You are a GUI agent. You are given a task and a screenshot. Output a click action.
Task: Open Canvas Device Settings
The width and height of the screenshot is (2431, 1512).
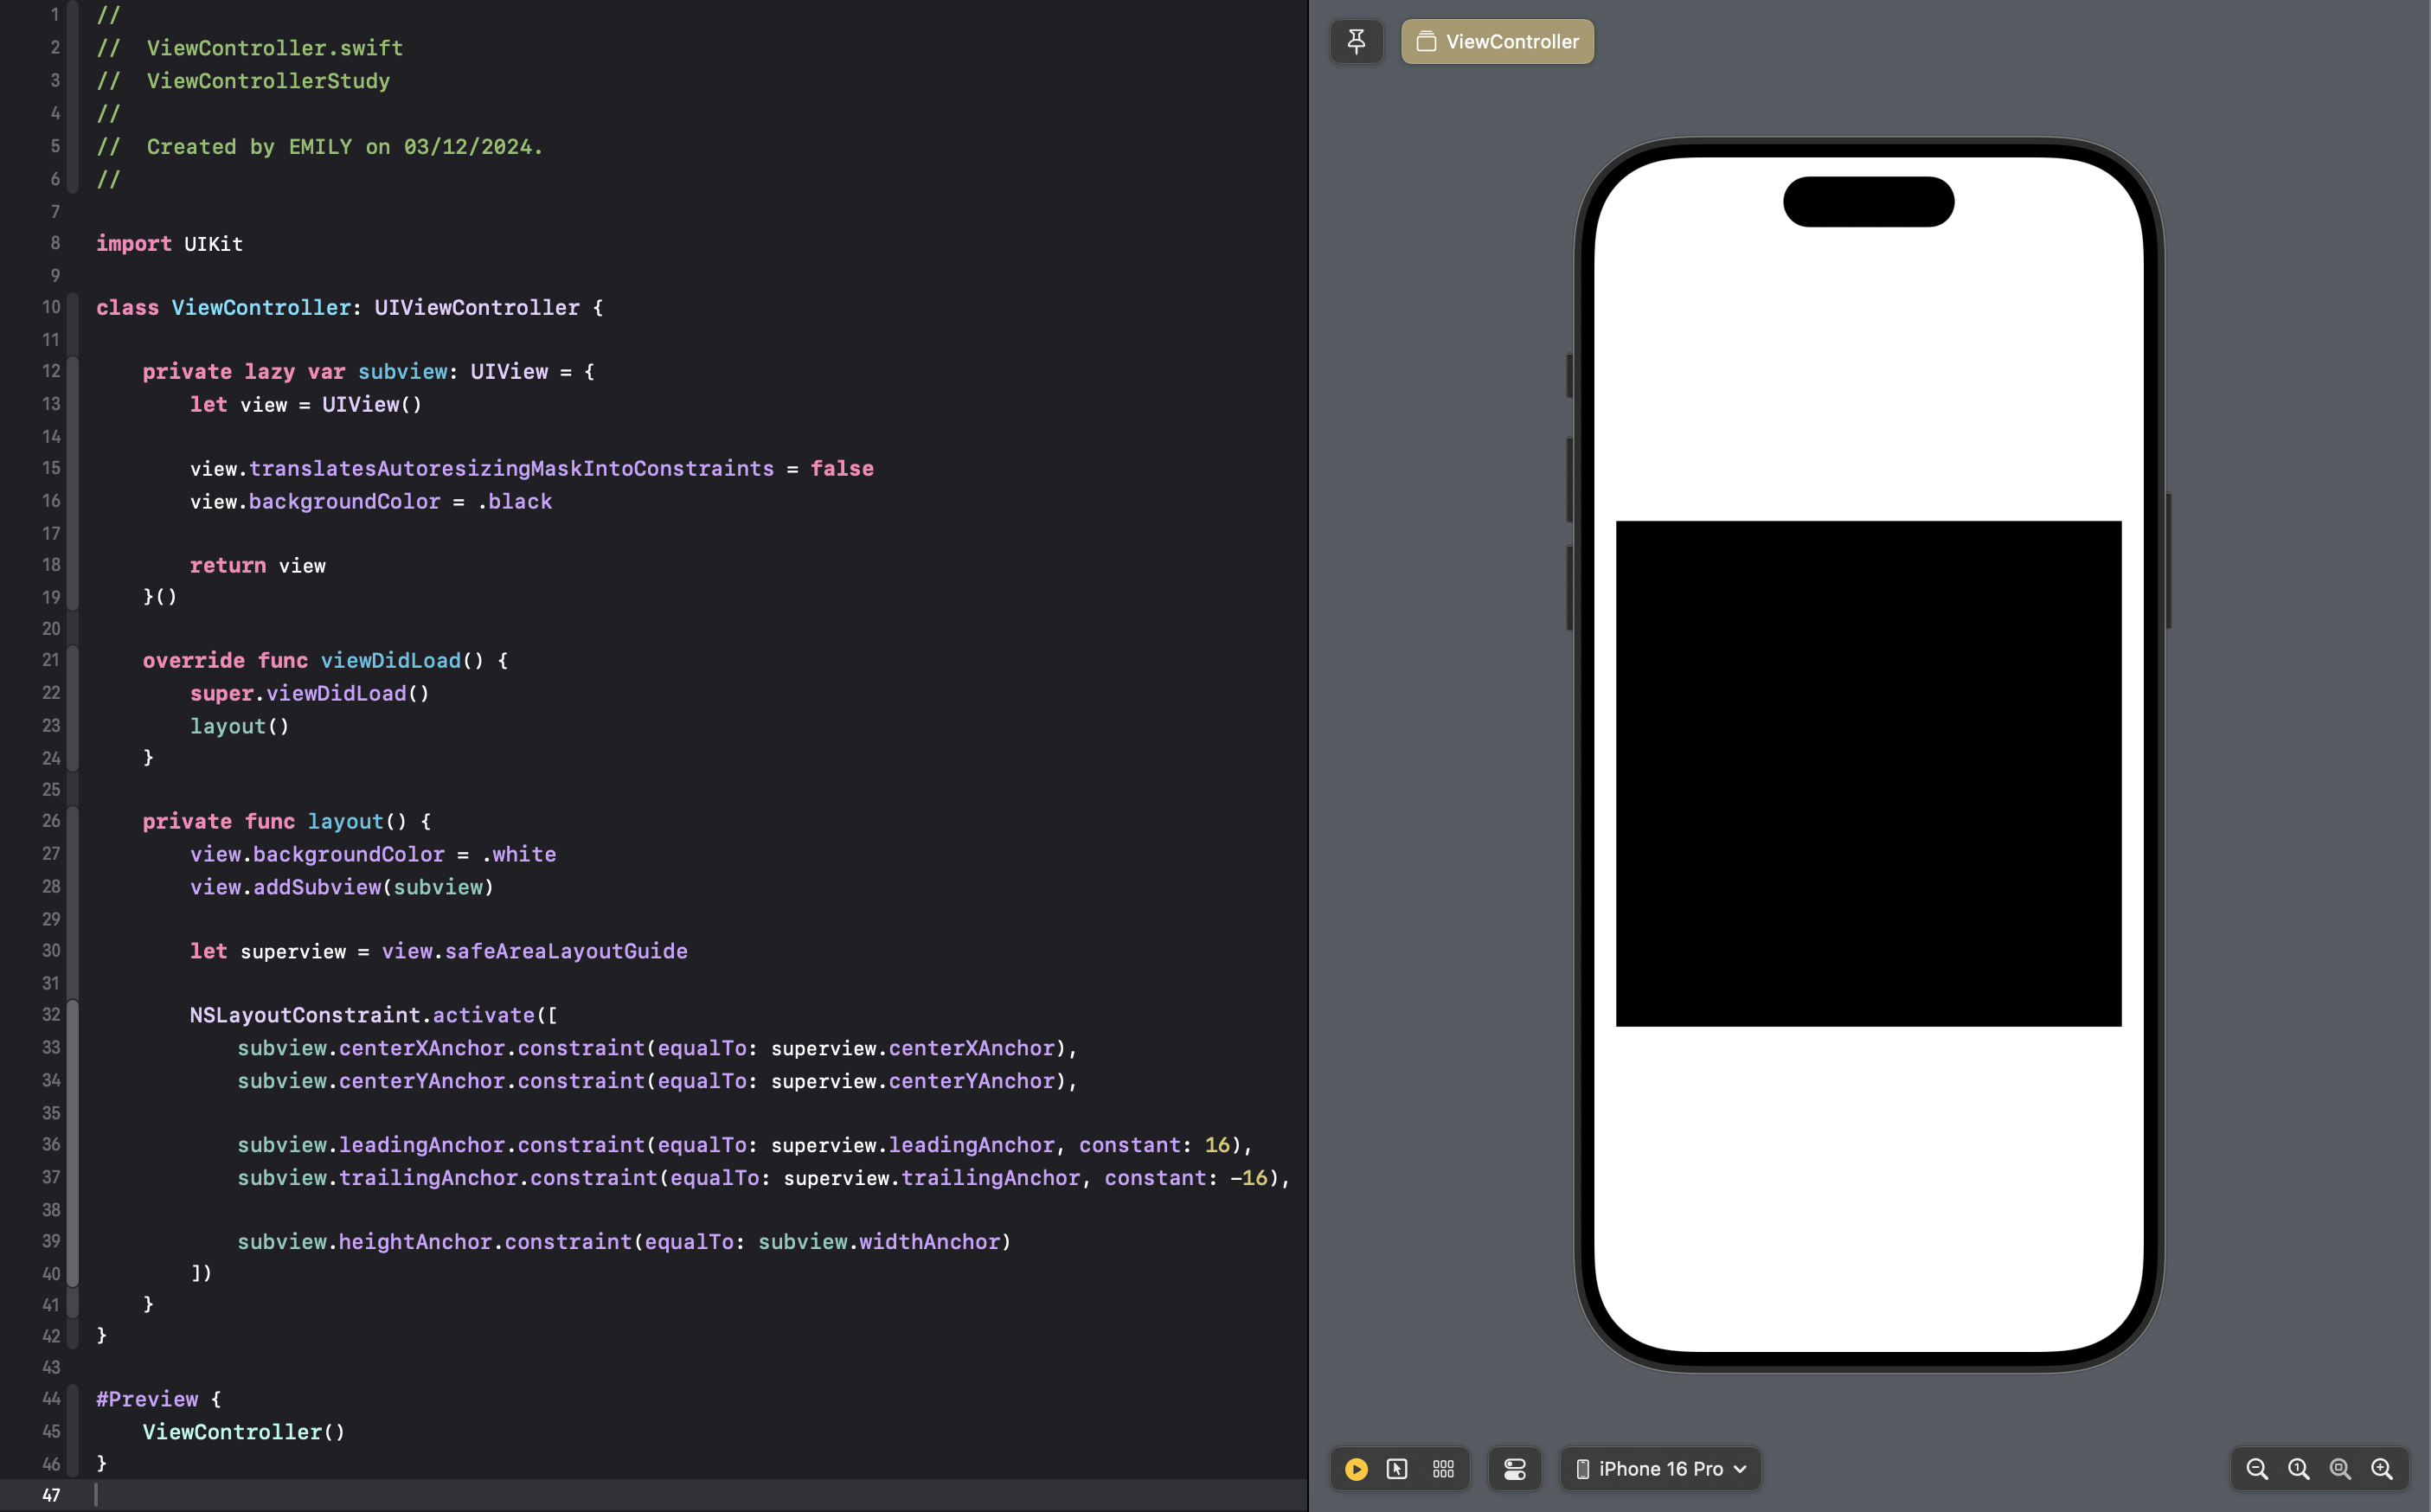tap(1514, 1469)
